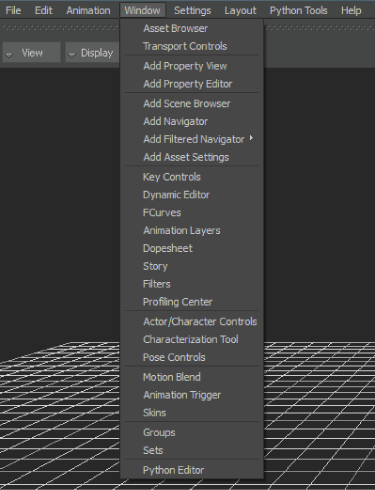Open the File menu

pos(13,10)
